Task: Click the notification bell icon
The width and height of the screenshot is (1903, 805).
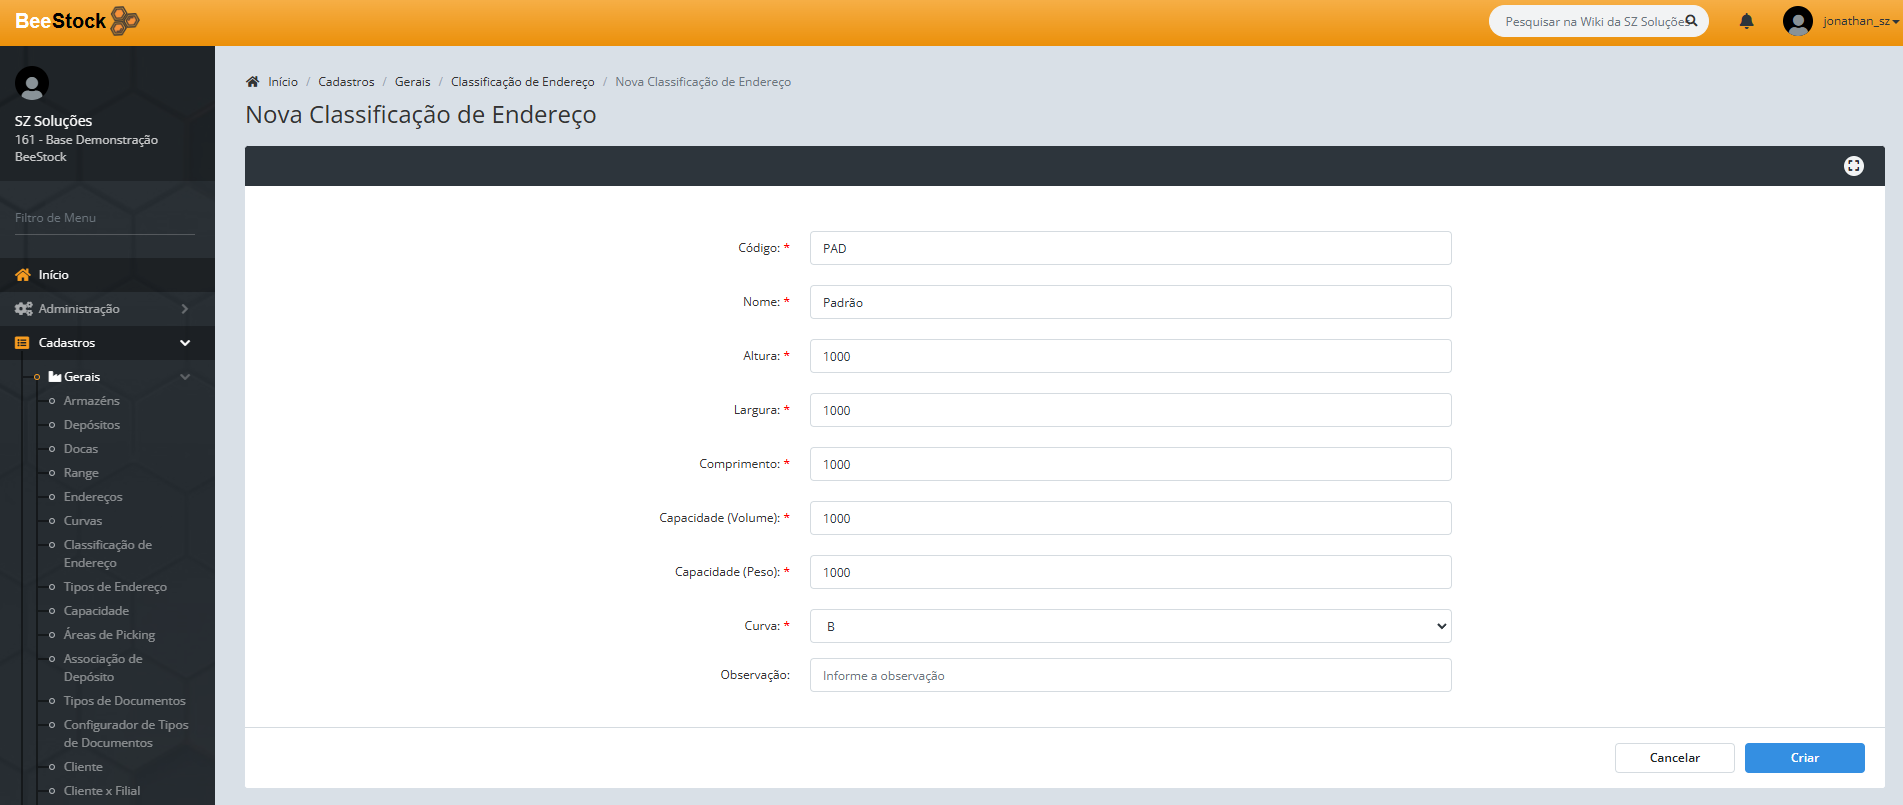Action: click(1746, 21)
